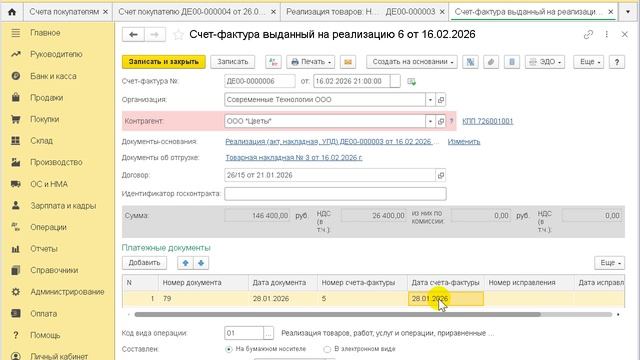Viewport: 640px width, 360px height.
Task: Open calendar picker for invoice date
Action: 395,81
